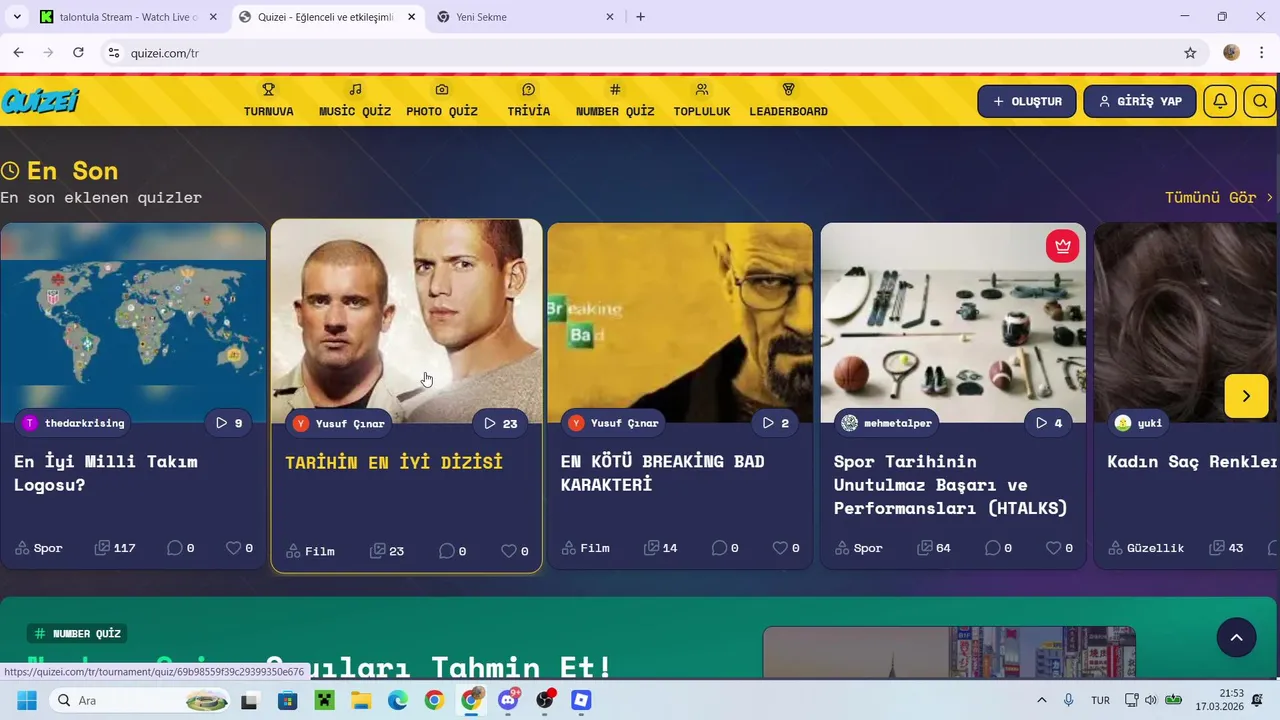Like the Breaking Bad Karakteri quiz
The image size is (1280, 720).
786,548
